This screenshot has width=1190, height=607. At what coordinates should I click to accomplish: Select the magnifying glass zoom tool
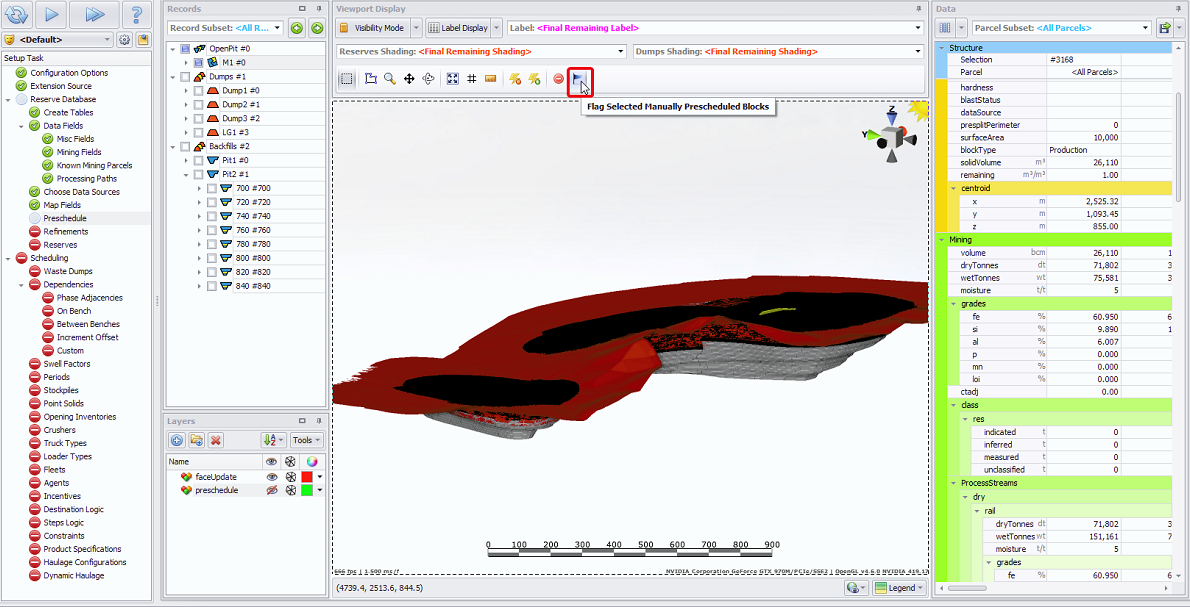coord(390,79)
